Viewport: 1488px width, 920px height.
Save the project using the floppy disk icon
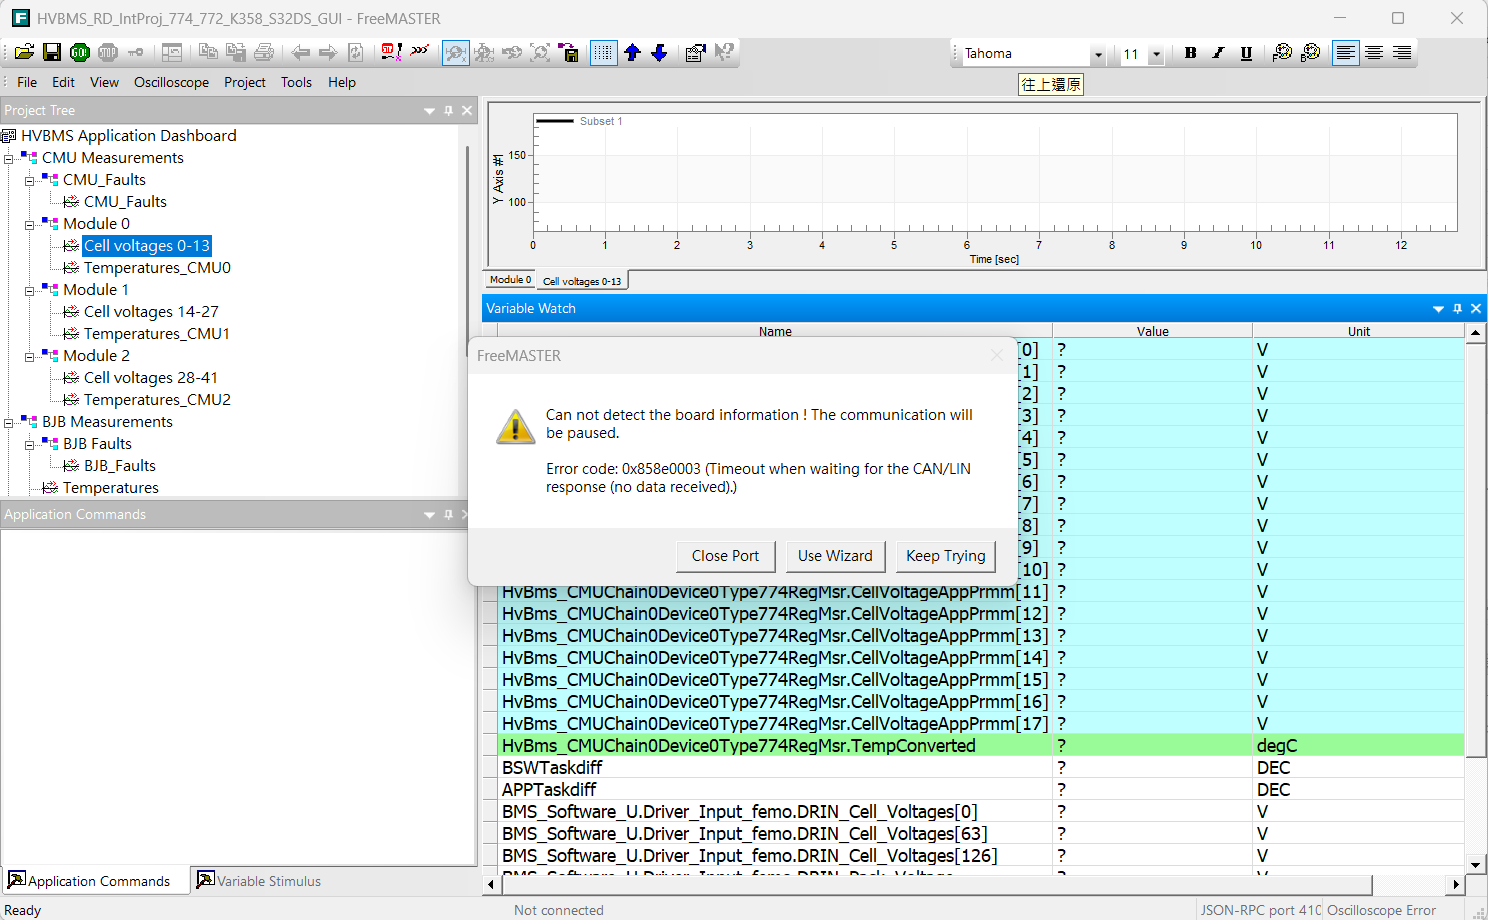pos(52,53)
